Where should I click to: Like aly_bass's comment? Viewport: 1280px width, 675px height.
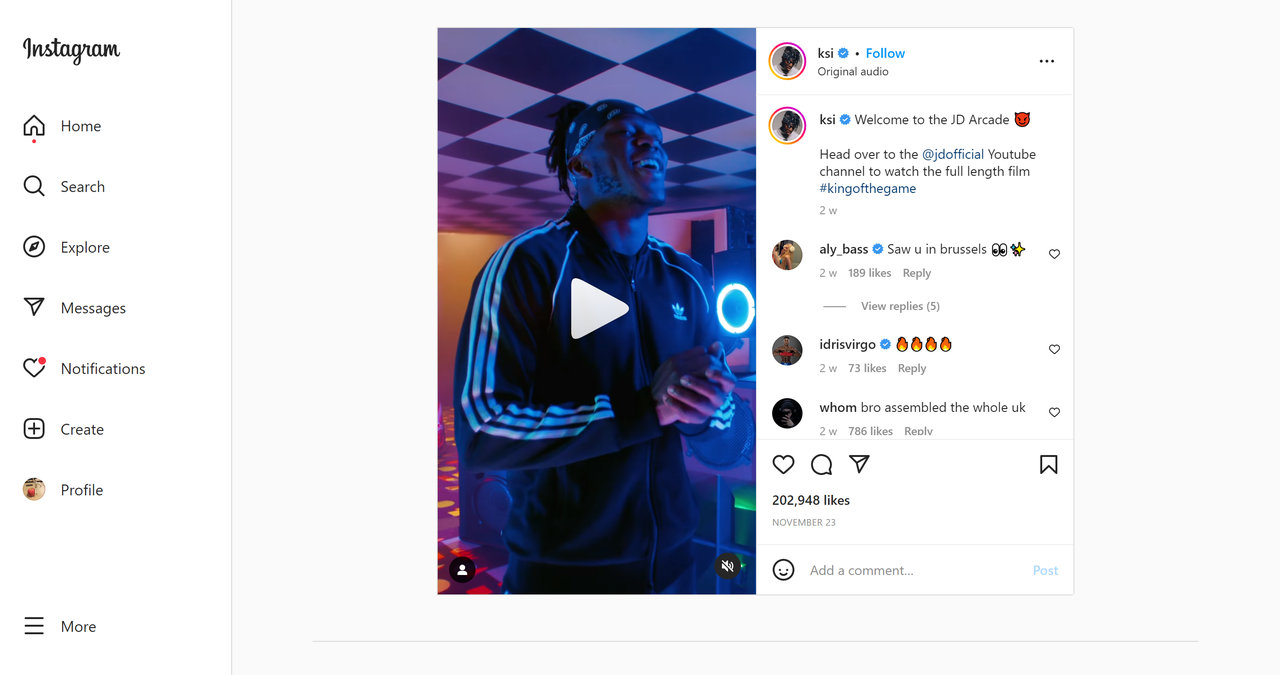1054,254
